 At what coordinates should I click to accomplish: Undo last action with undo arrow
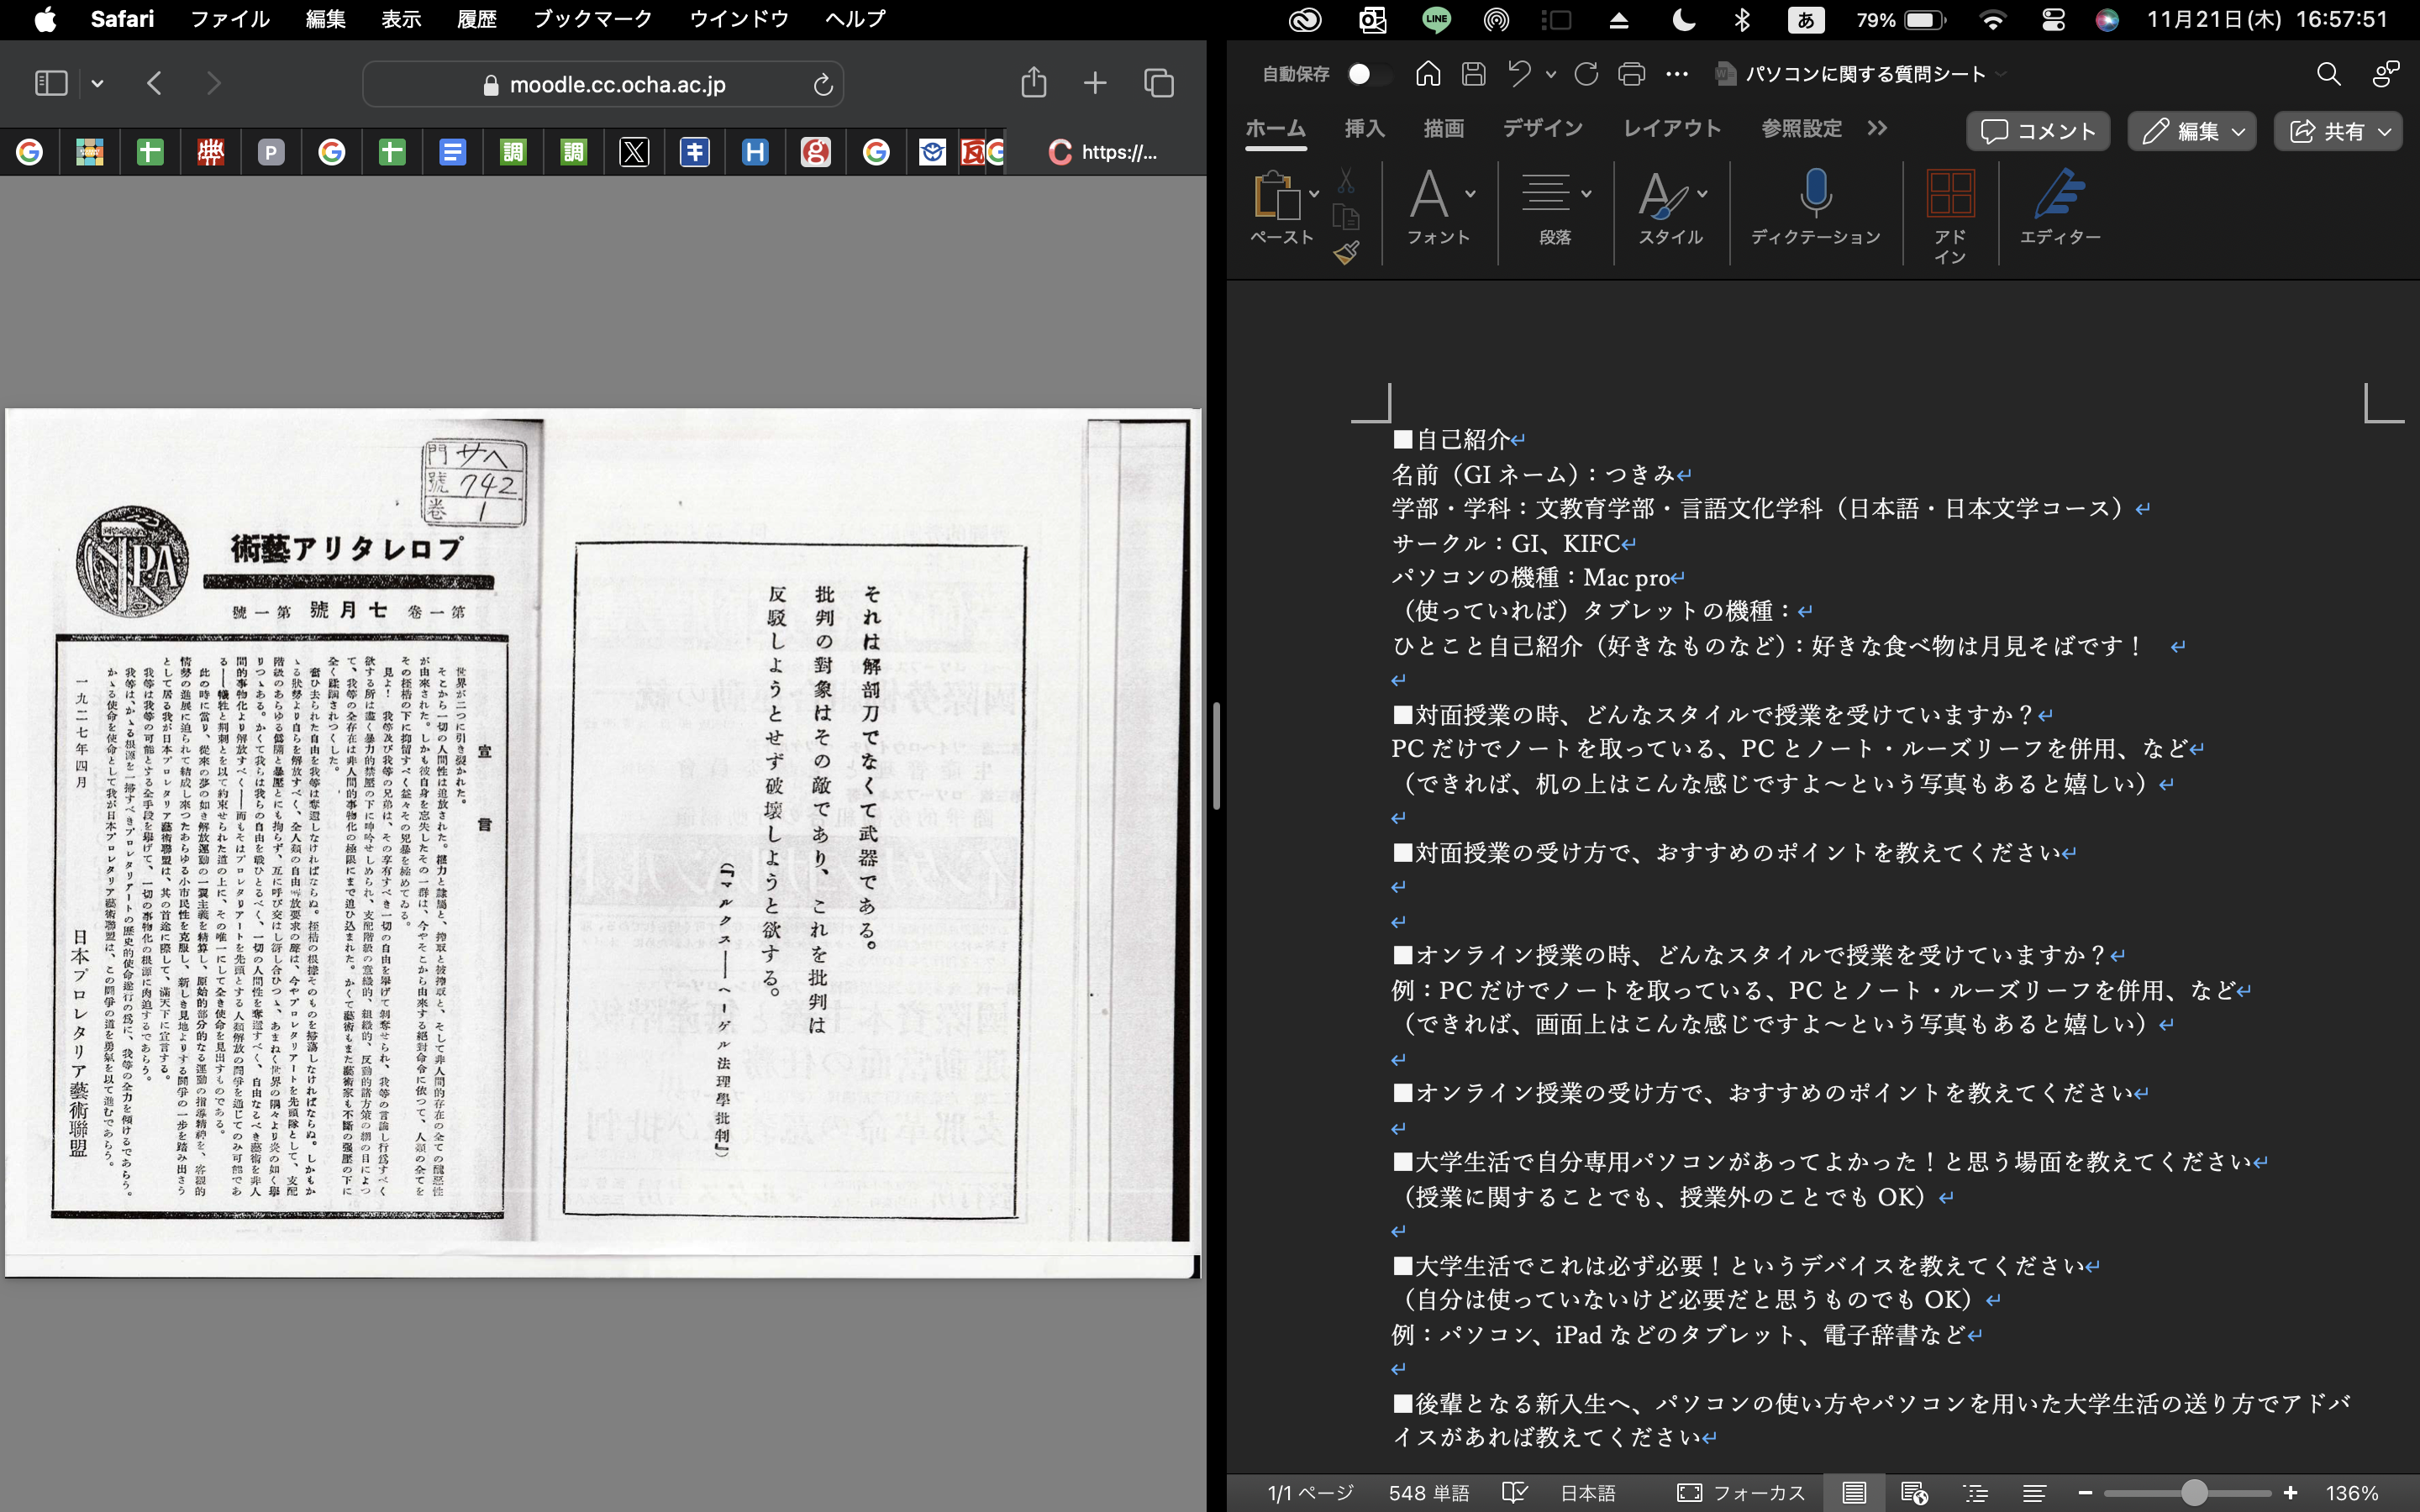coord(1520,74)
